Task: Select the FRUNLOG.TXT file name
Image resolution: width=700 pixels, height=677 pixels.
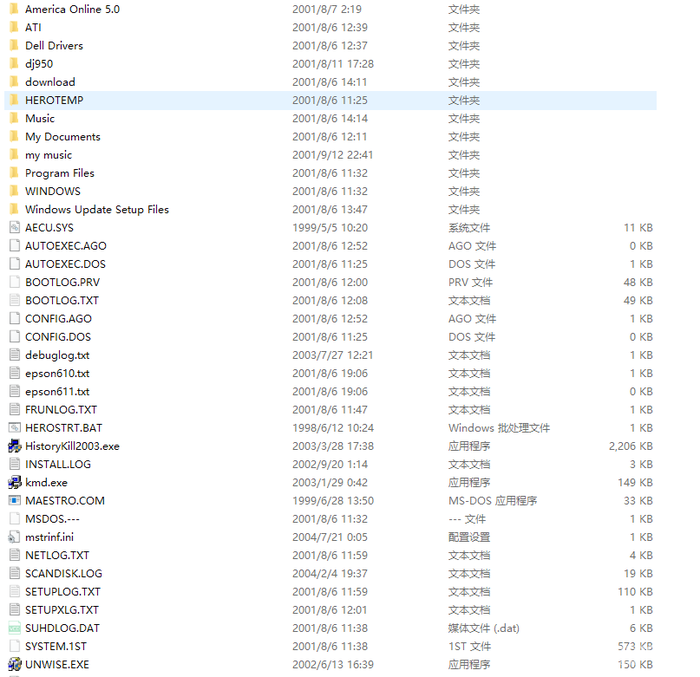Action: [x=61, y=410]
